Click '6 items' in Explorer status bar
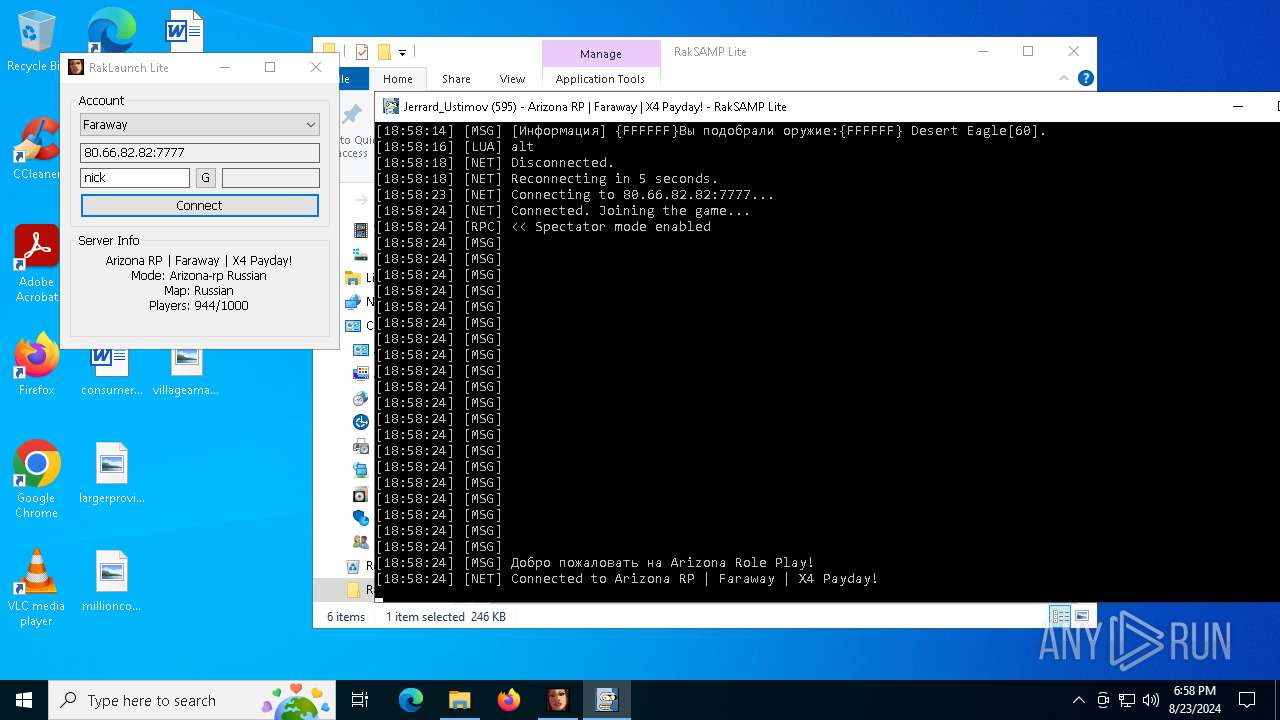Image resolution: width=1280 pixels, height=720 pixels. coord(346,617)
